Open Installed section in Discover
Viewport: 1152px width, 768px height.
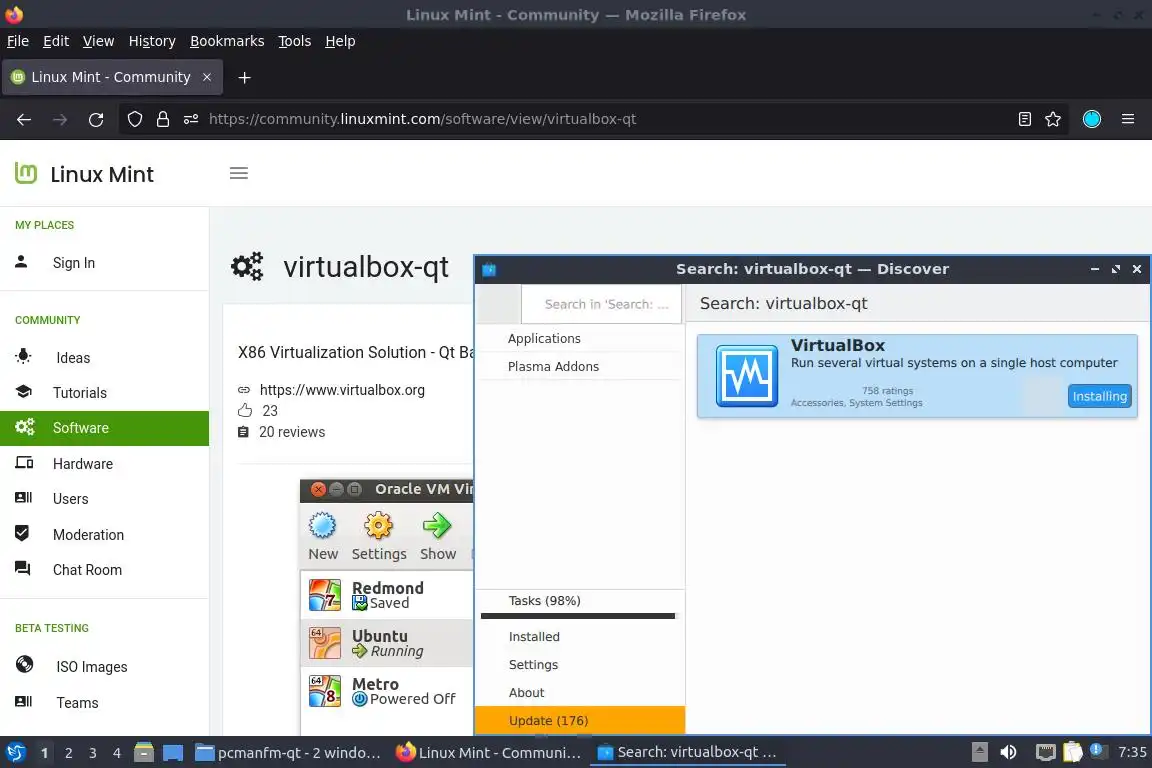pyautogui.click(x=579, y=636)
